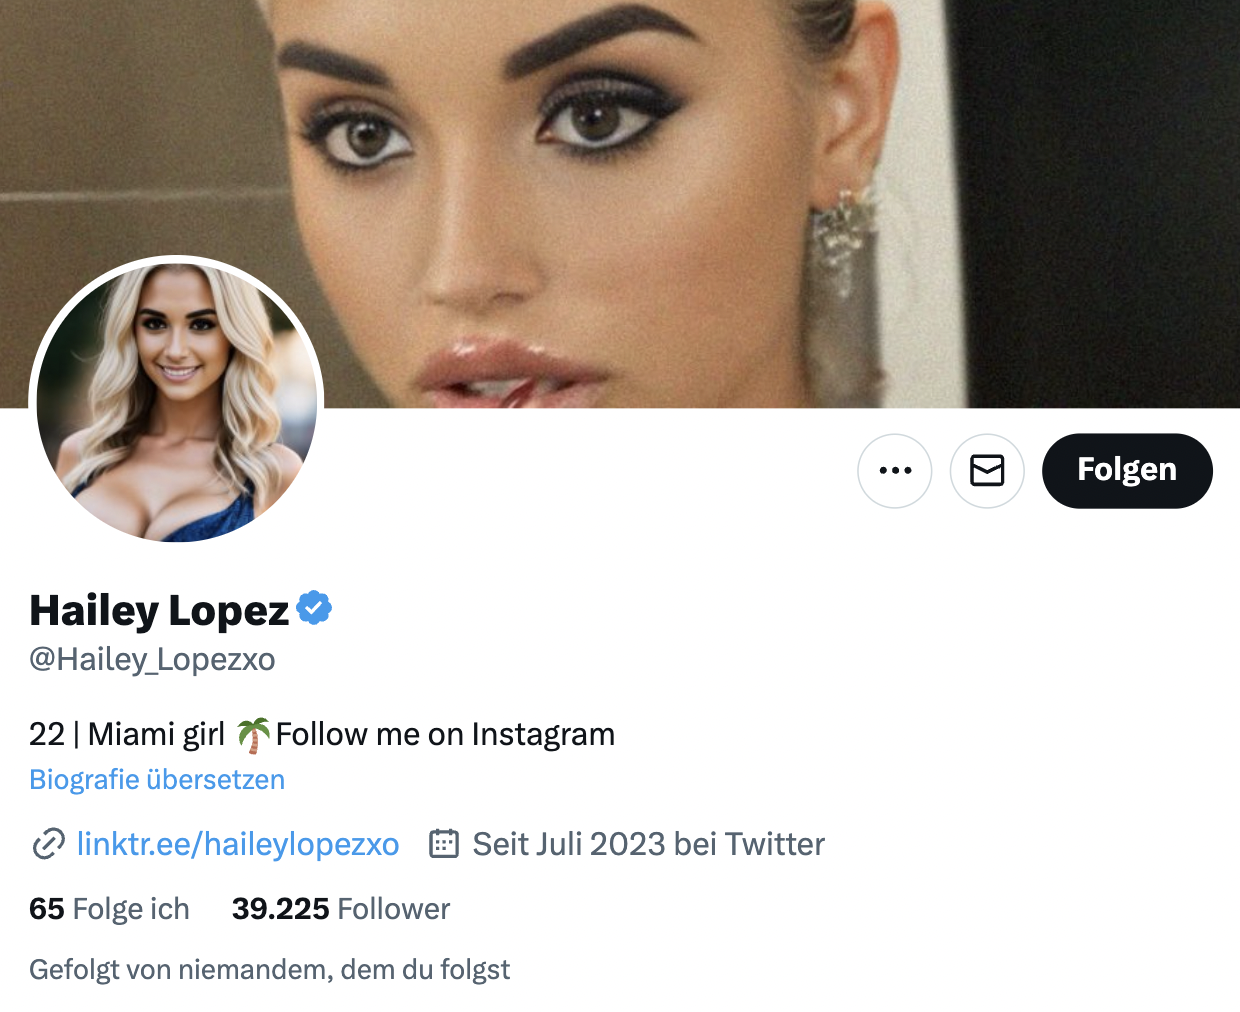Click "Follow me on Instagram" bio text
The width and height of the screenshot is (1240, 1012).
[445, 735]
